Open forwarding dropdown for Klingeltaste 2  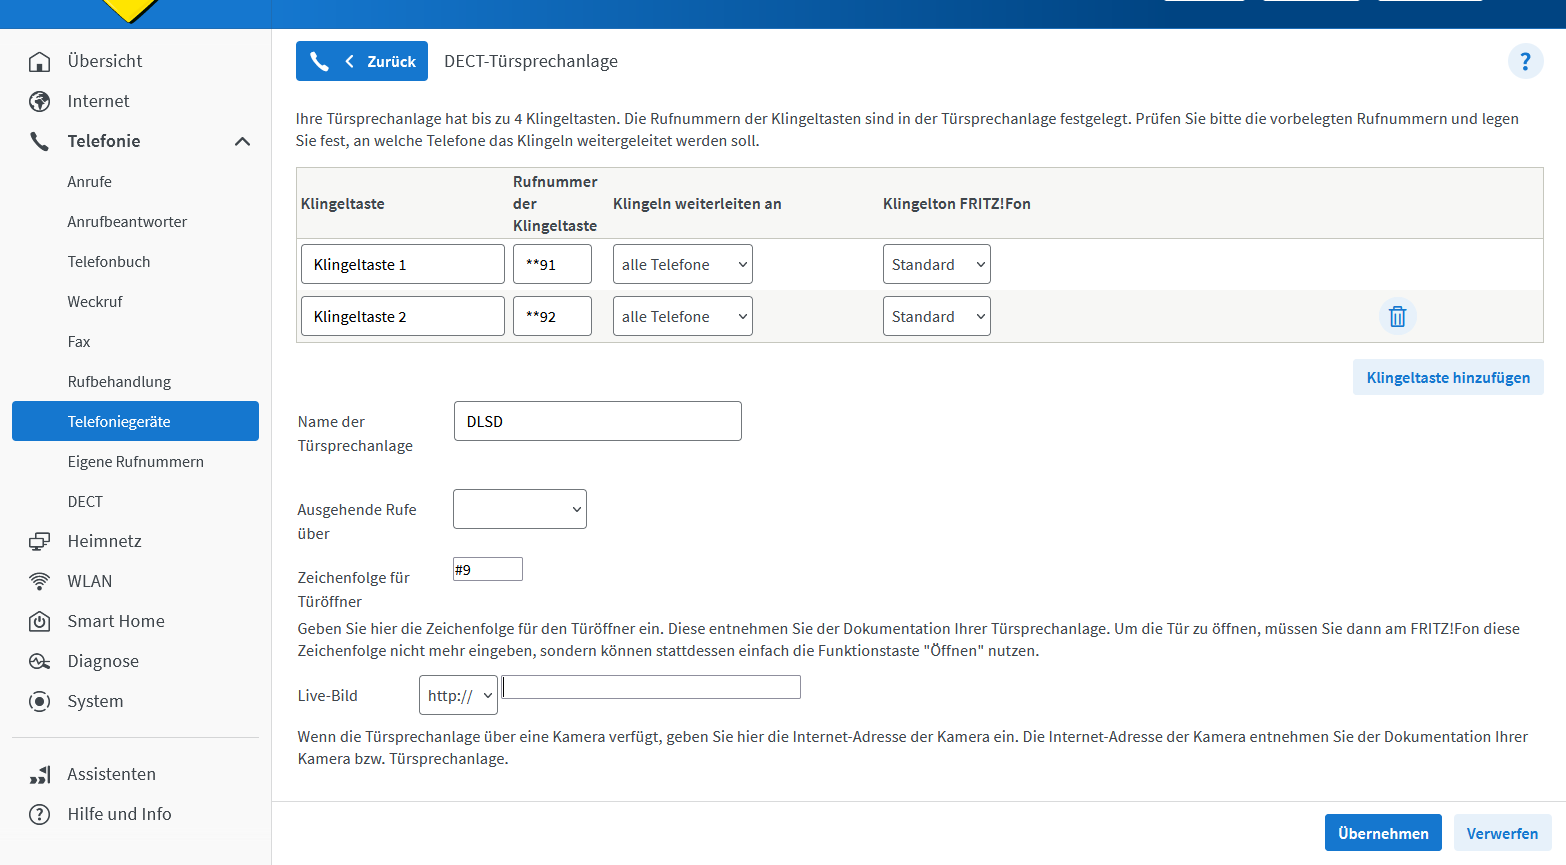683,317
